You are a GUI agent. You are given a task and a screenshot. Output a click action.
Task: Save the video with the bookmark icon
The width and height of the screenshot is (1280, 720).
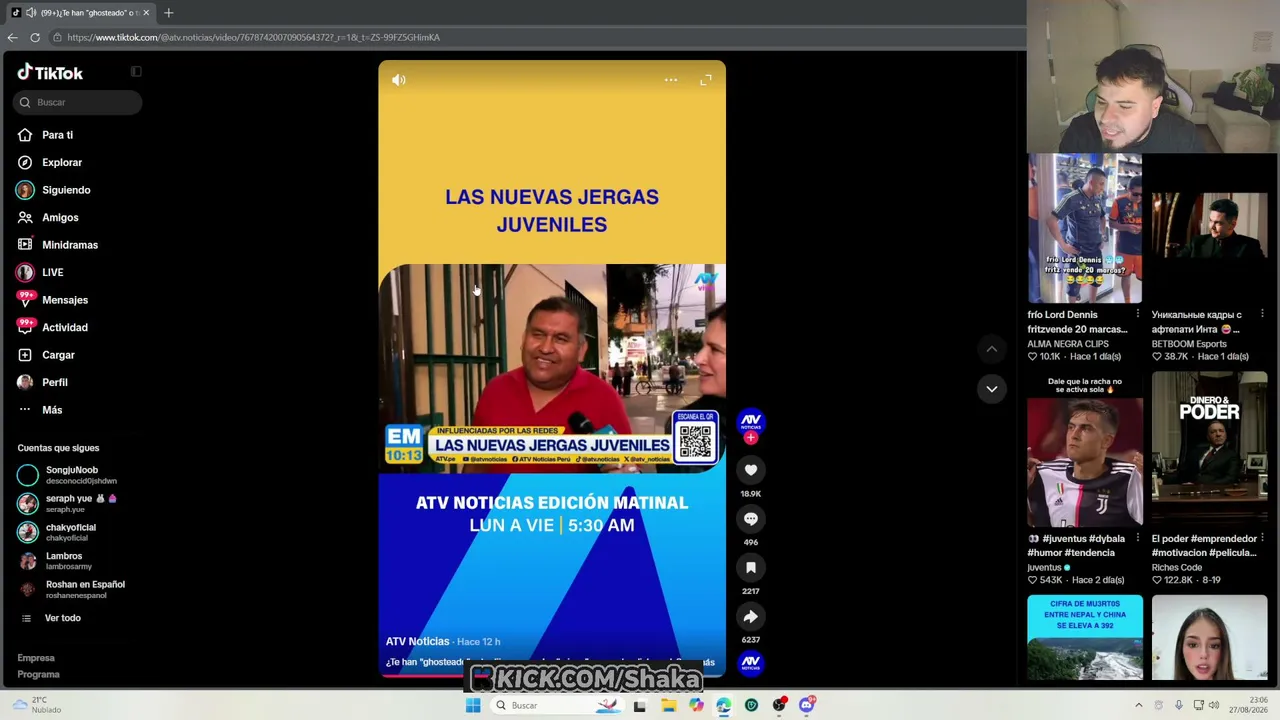[751, 568]
